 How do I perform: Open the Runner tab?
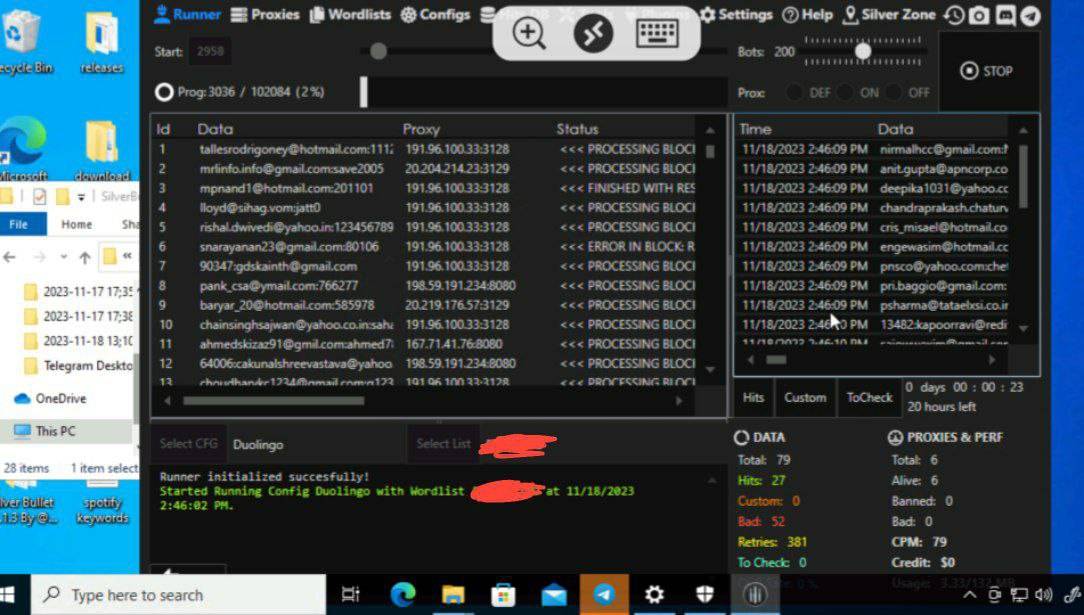(x=187, y=15)
